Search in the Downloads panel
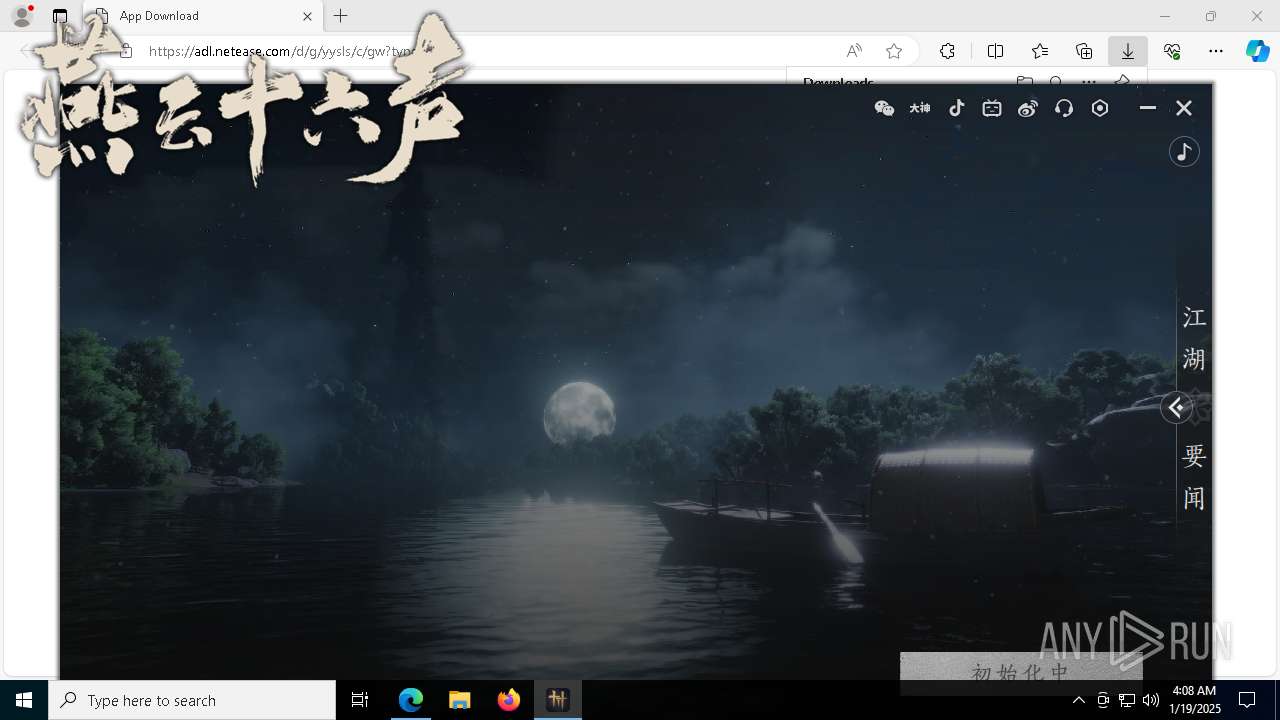The width and height of the screenshot is (1280, 720). click(x=1056, y=83)
